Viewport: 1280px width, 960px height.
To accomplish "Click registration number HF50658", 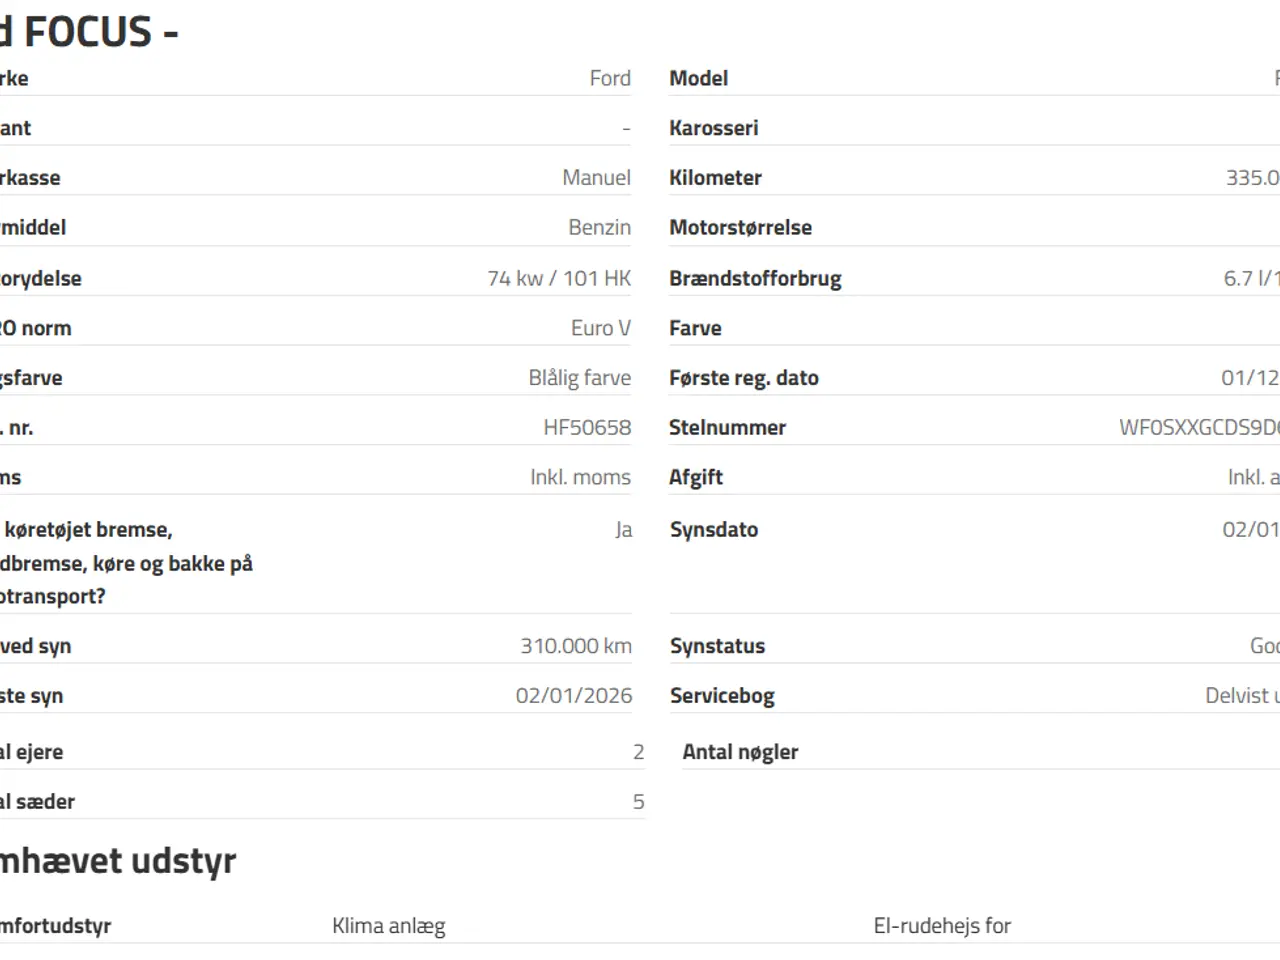I will tap(587, 428).
